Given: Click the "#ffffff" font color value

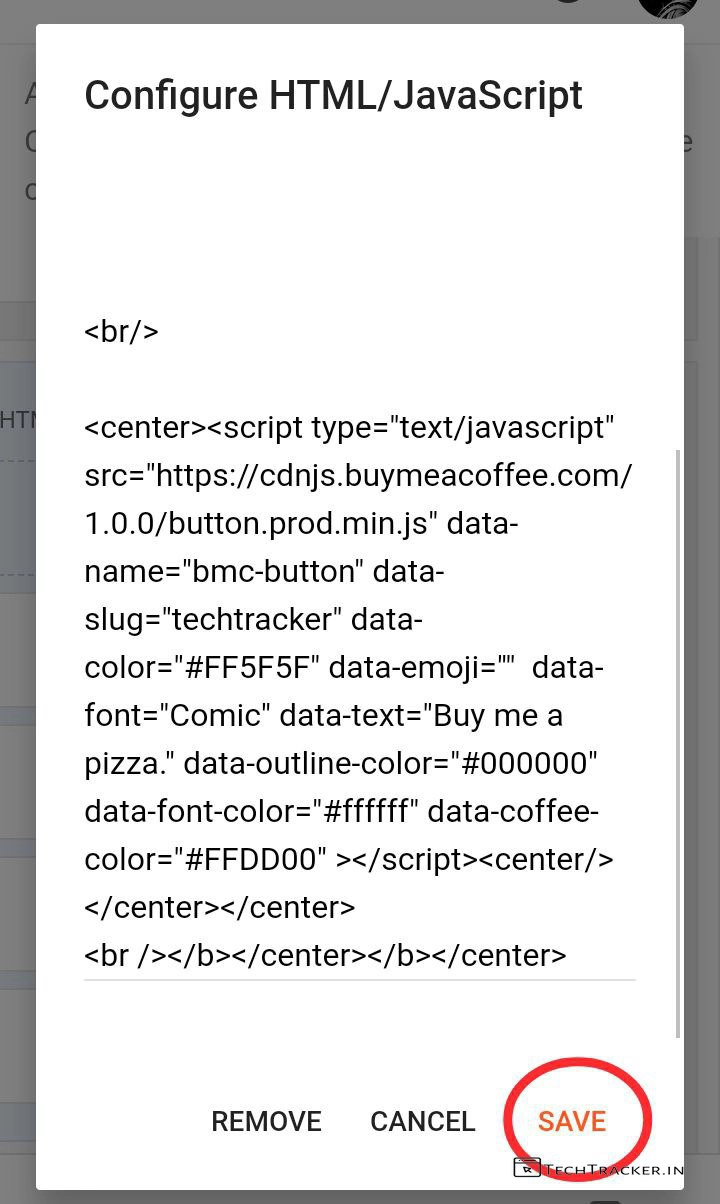Looking at the screenshot, I should point(366,811).
